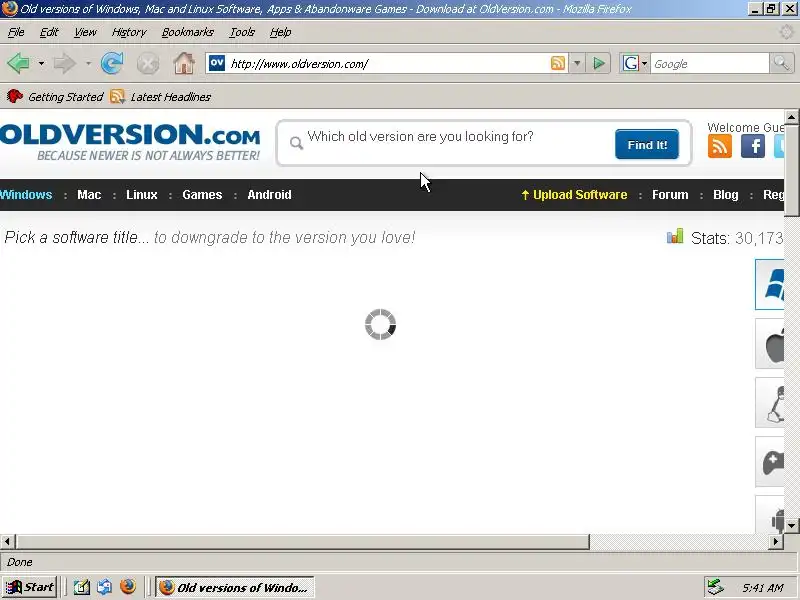Viewport: 800px width, 600px height.
Task: Click the Find It! button
Action: 647,144
